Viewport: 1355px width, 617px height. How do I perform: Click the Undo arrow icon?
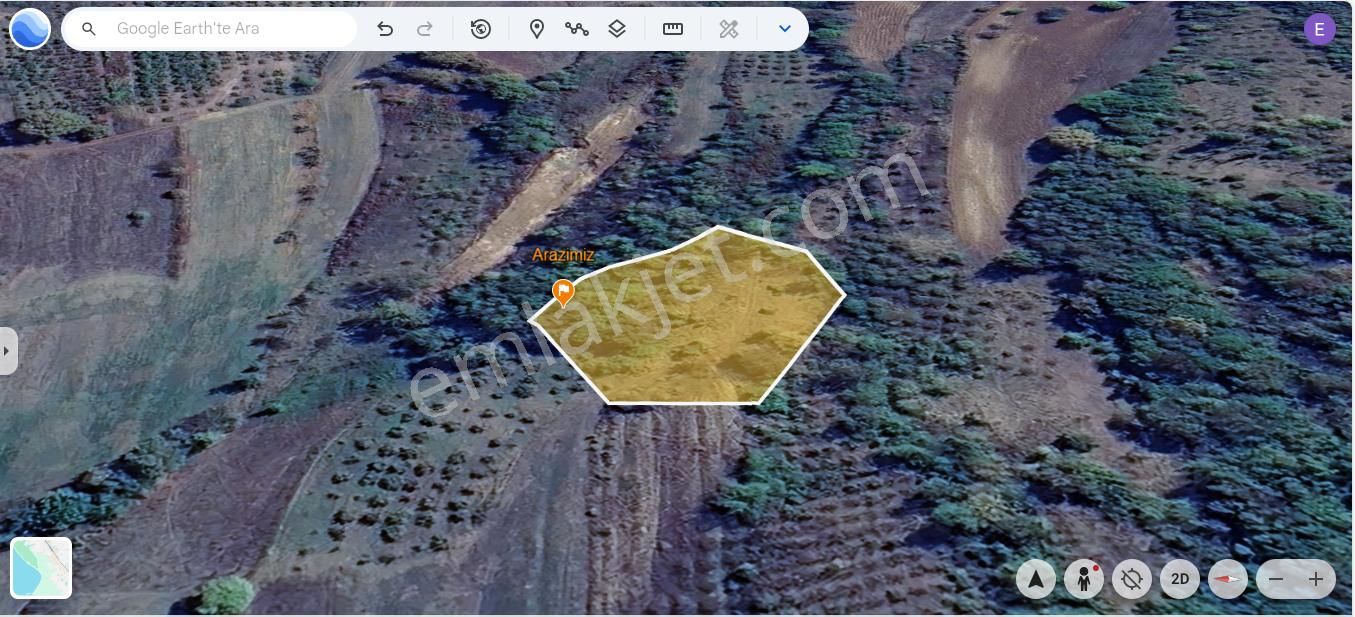coord(385,28)
